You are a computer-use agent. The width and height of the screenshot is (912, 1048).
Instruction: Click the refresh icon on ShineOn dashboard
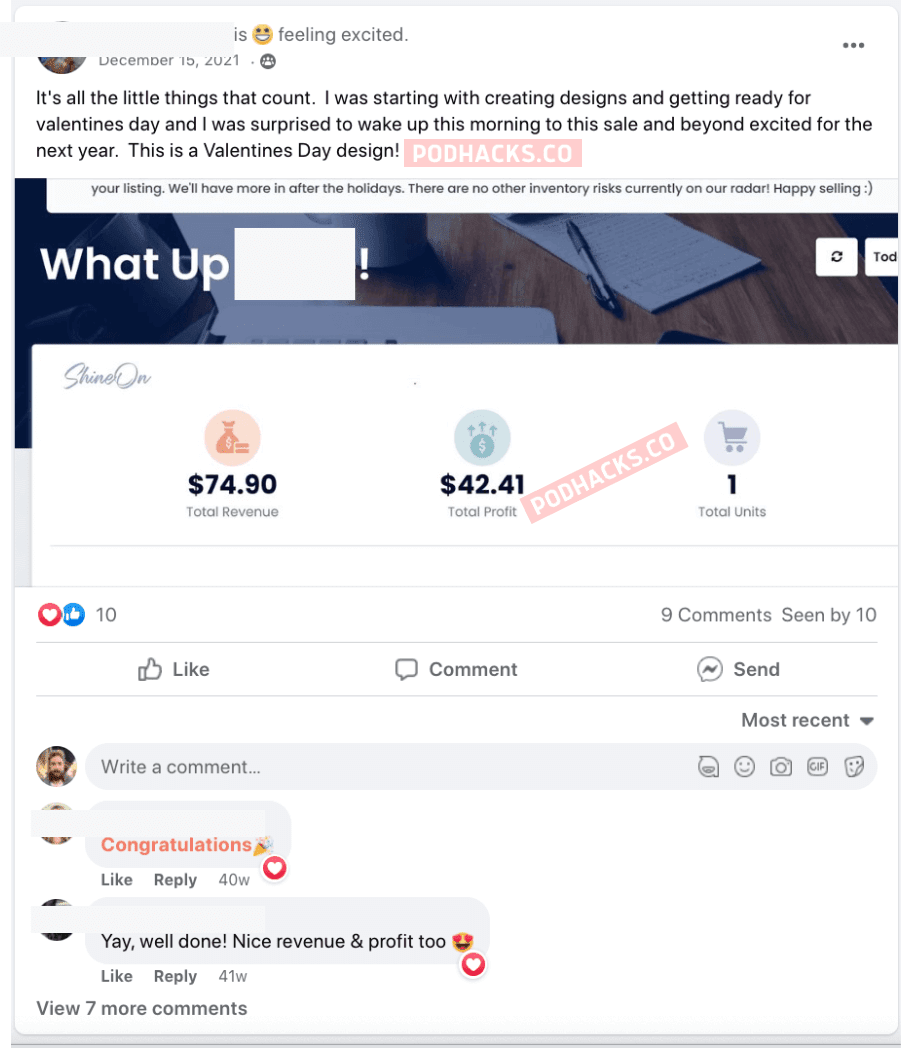[x=837, y=257]
